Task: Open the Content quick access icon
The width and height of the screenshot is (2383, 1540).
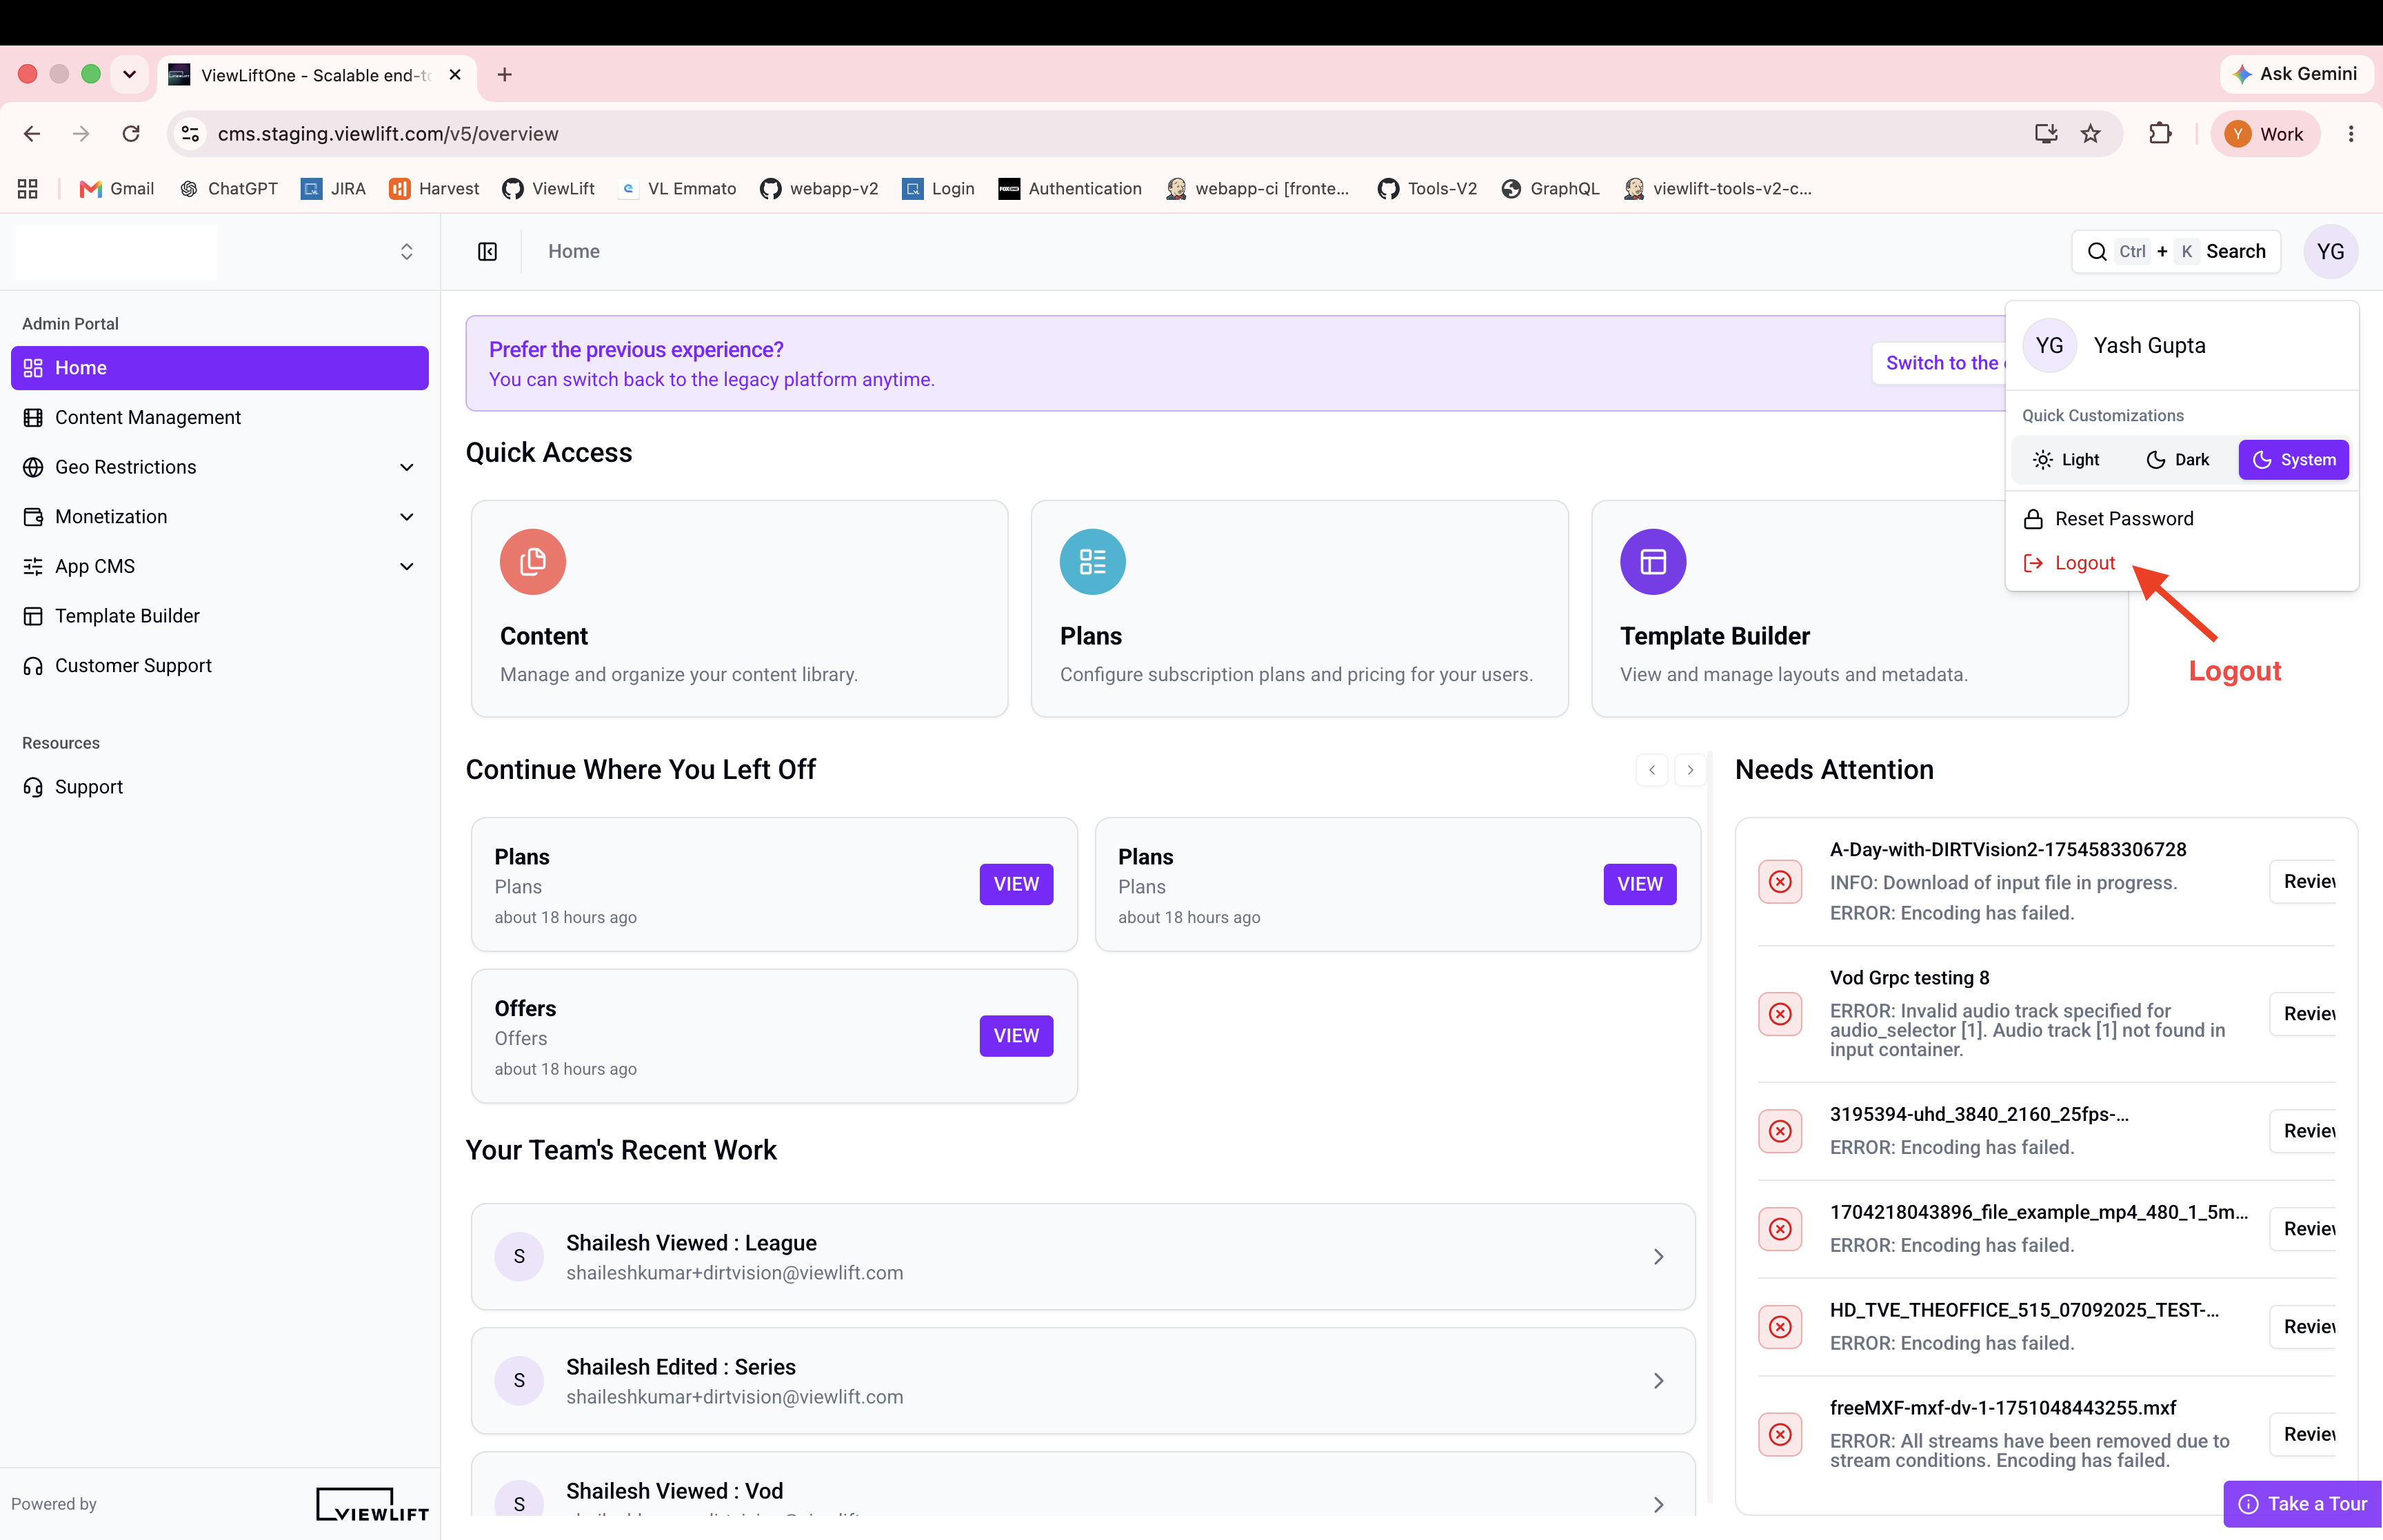Action: [x=533, y=562]
